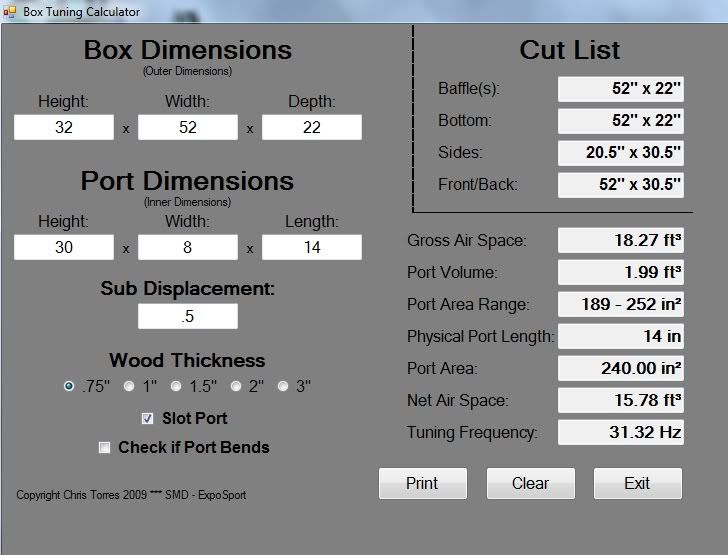The image size is (728, 556).
Task: Click the Front/Back label in Cut List
Action: pos(478,185)
